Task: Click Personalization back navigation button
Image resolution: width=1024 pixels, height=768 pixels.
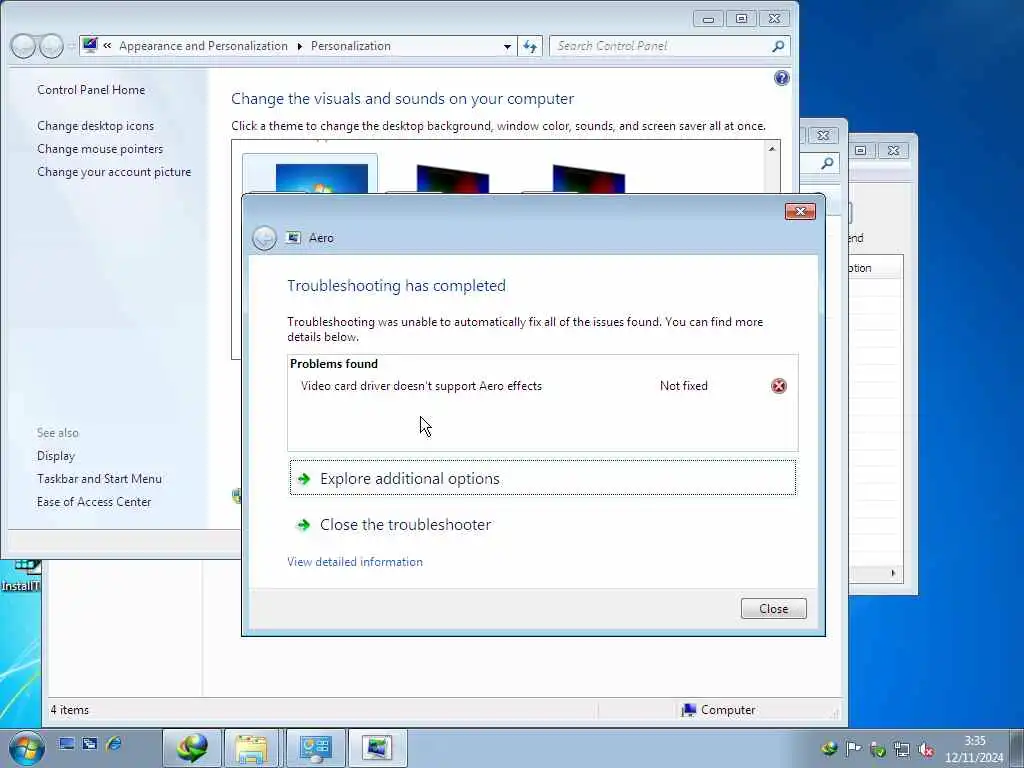Action: point(24,46)
